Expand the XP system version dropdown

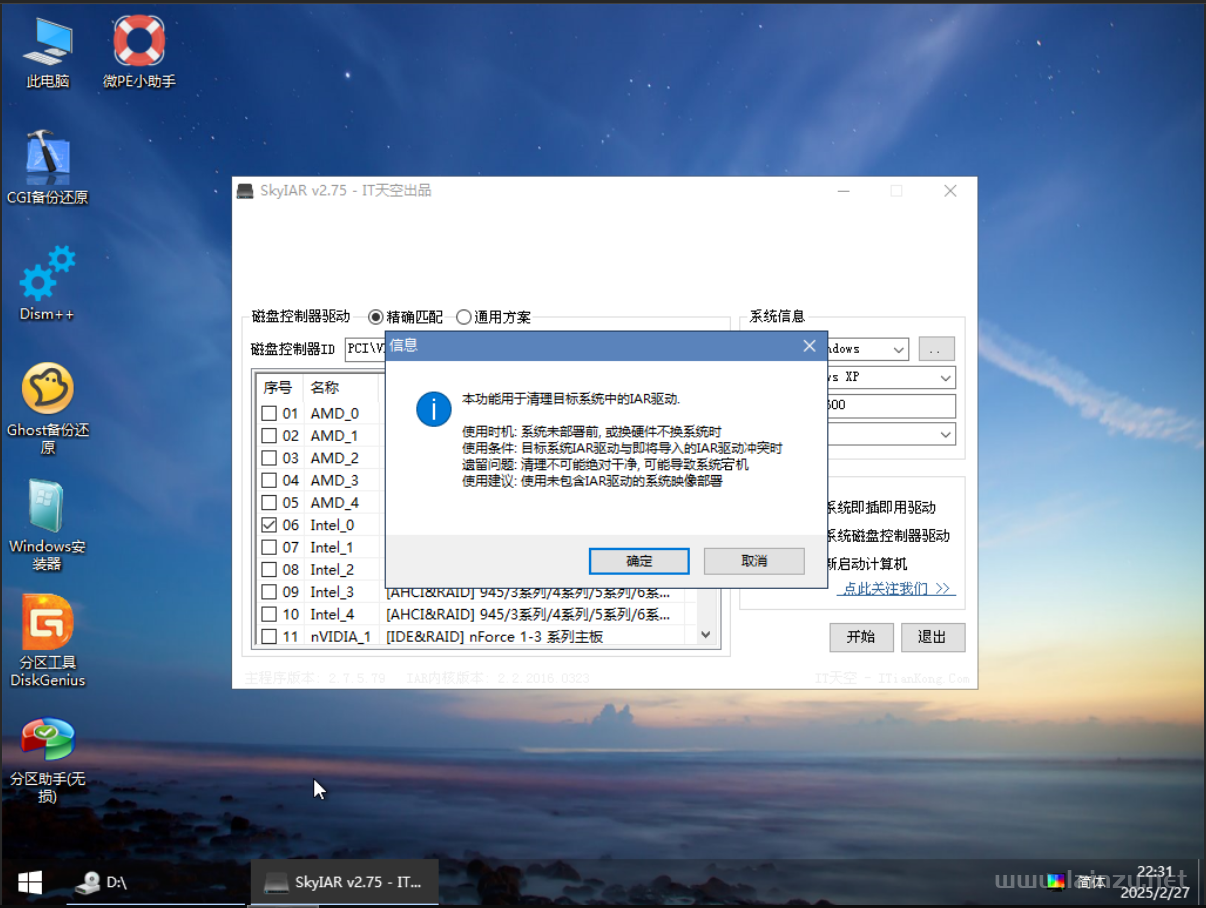click(x=945, y=378)
